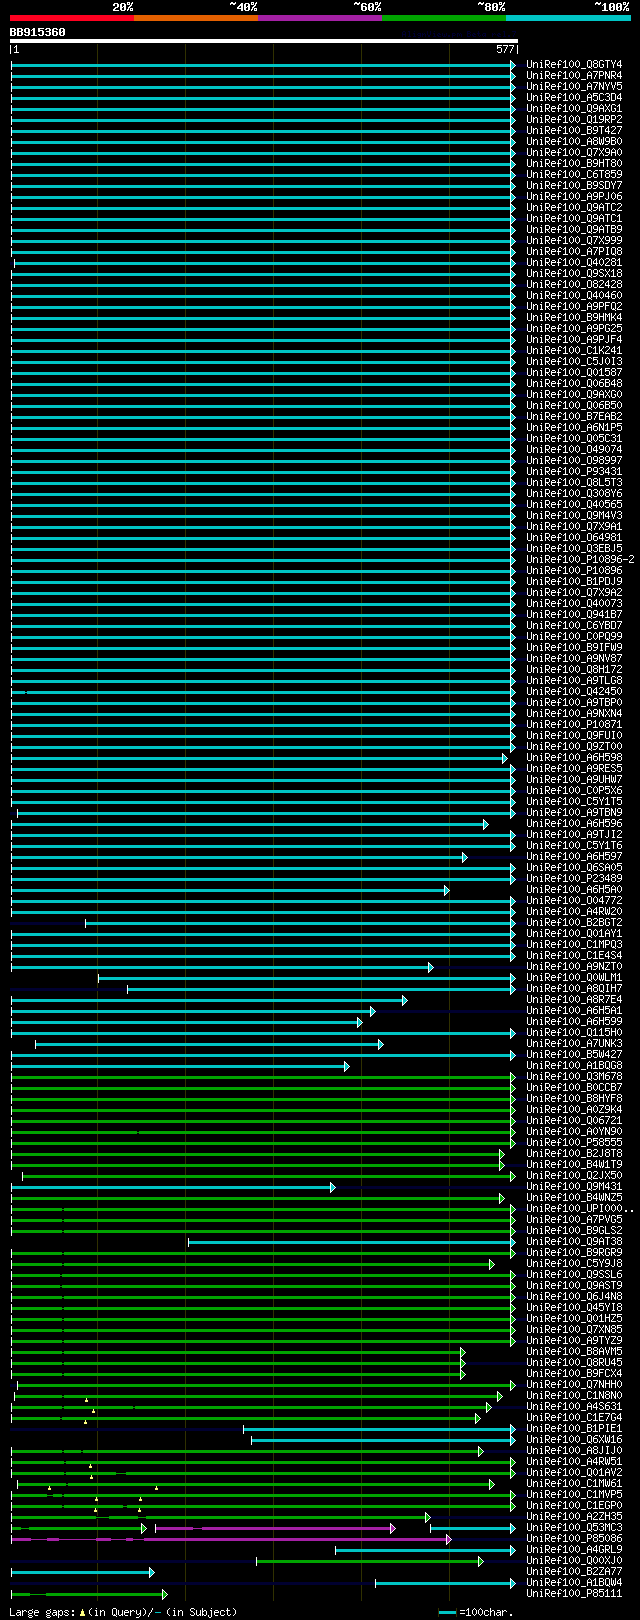Click the purple ~60% identity legend segment

coord(320,18)
